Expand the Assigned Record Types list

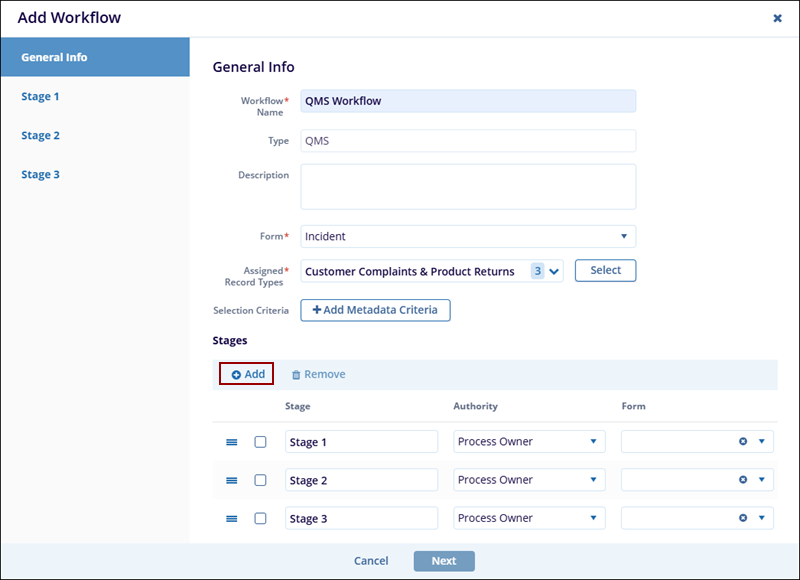coord(555,271)
